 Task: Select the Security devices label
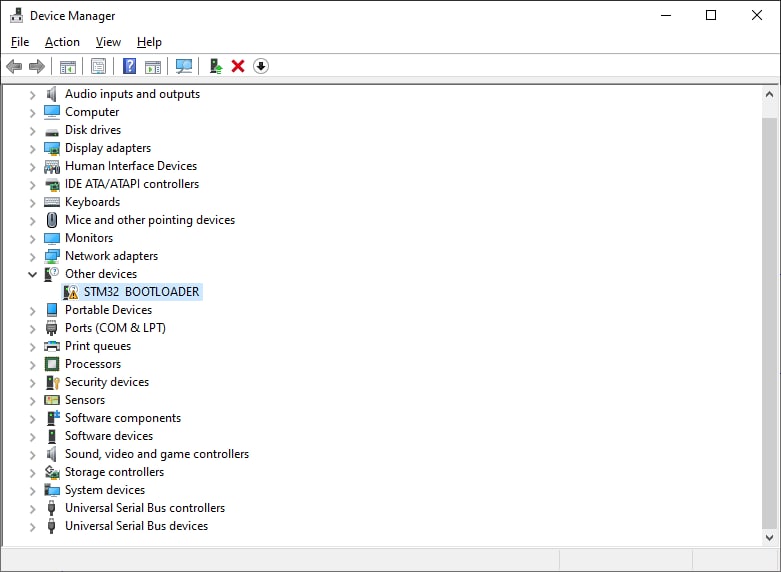click(107, 382)
